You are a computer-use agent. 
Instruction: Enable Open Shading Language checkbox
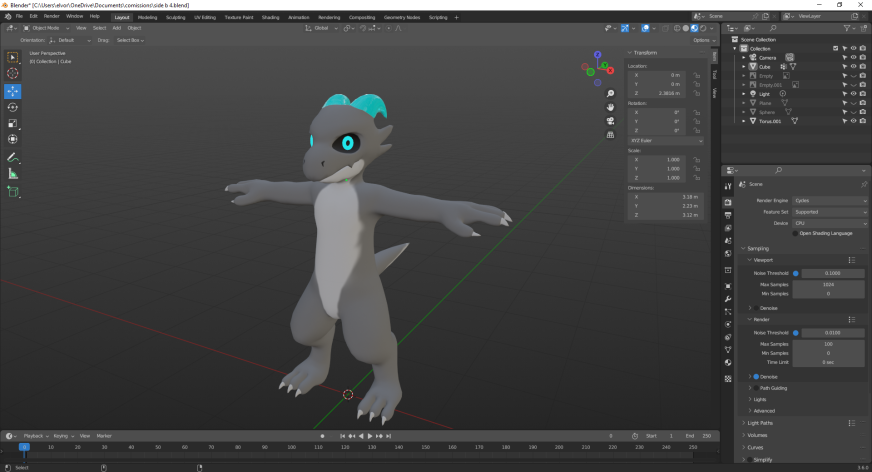coord(796,233)
